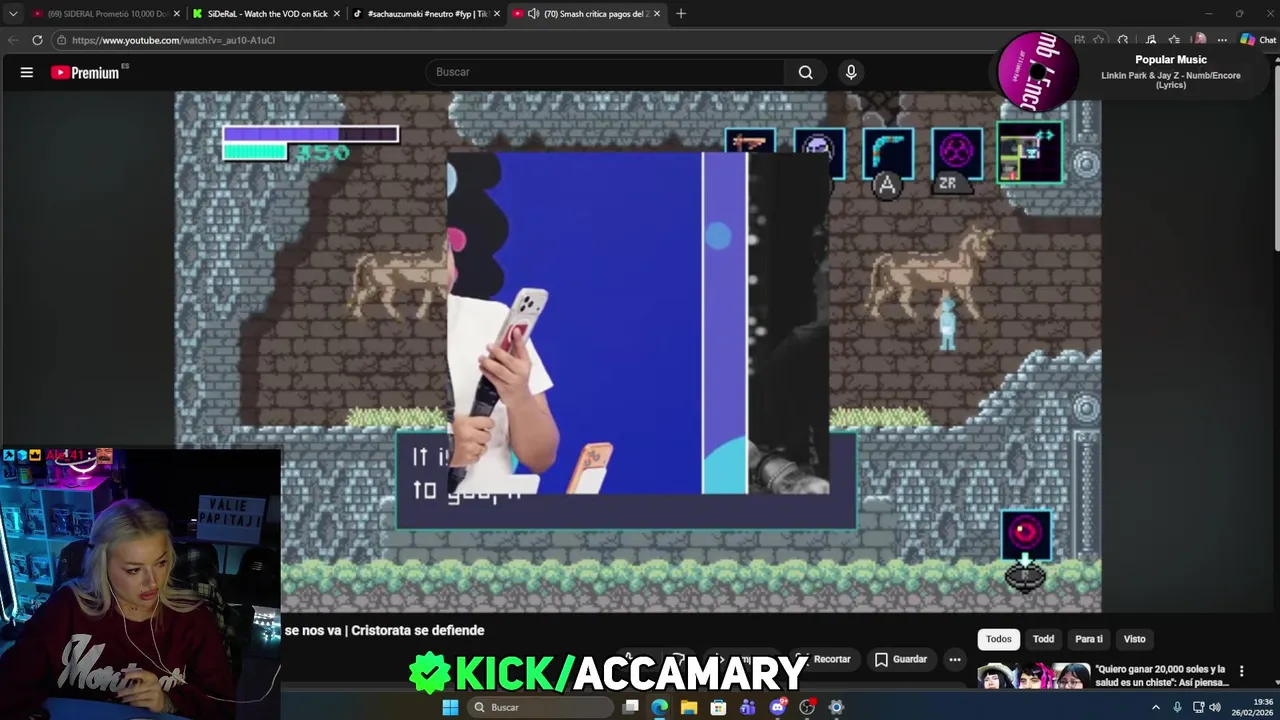This screenshot has height=720, width=1280.
Task: Start voice search with microphone icon
Action: (x=851, y=72)
